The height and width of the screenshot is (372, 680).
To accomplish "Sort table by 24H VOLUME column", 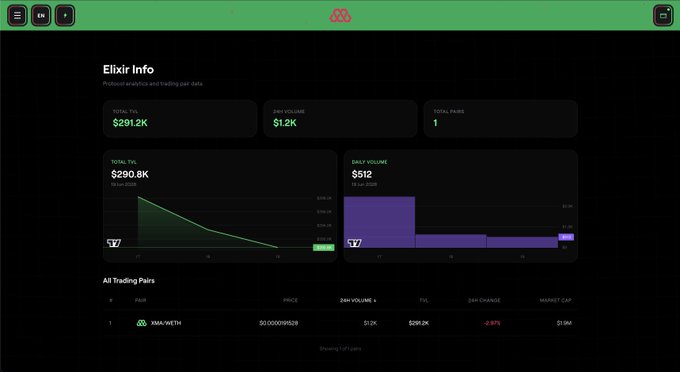I will pos(358,300).
